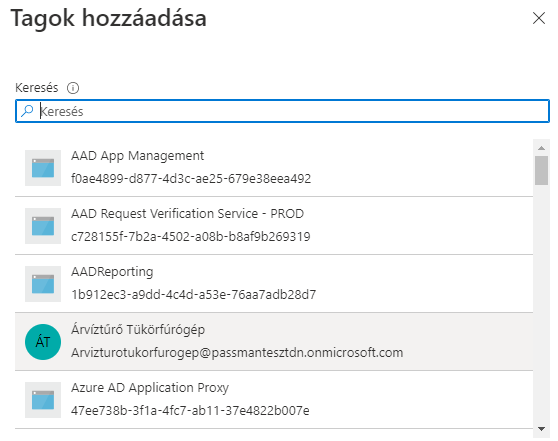Select user Árvíztűrő Tükörfúrógép
Screen dimensions: 558x441
(274, 342)
